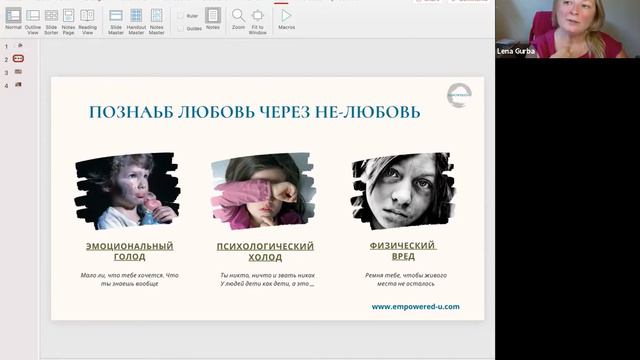The height and width of the screenshot is (360, 640).
Task: Toggle the Ruler checkbox
Action: (180, 16)
